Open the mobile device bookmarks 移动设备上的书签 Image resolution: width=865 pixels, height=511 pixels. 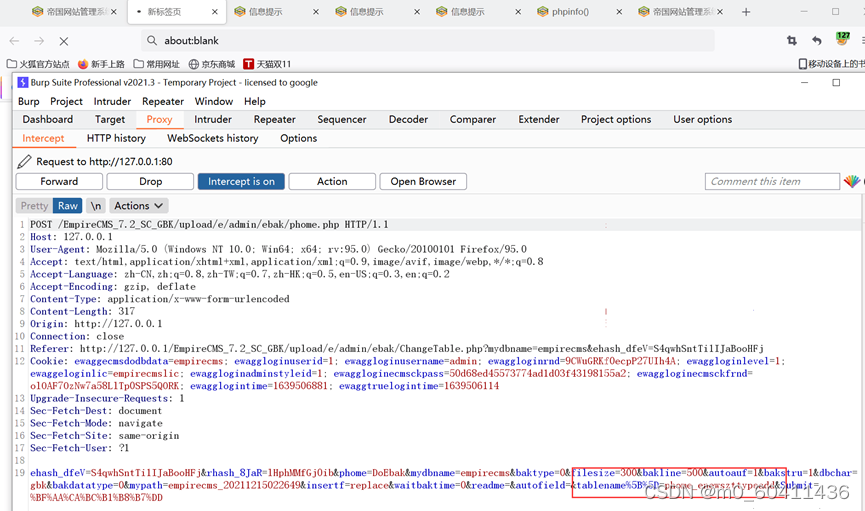coord(832,64)
